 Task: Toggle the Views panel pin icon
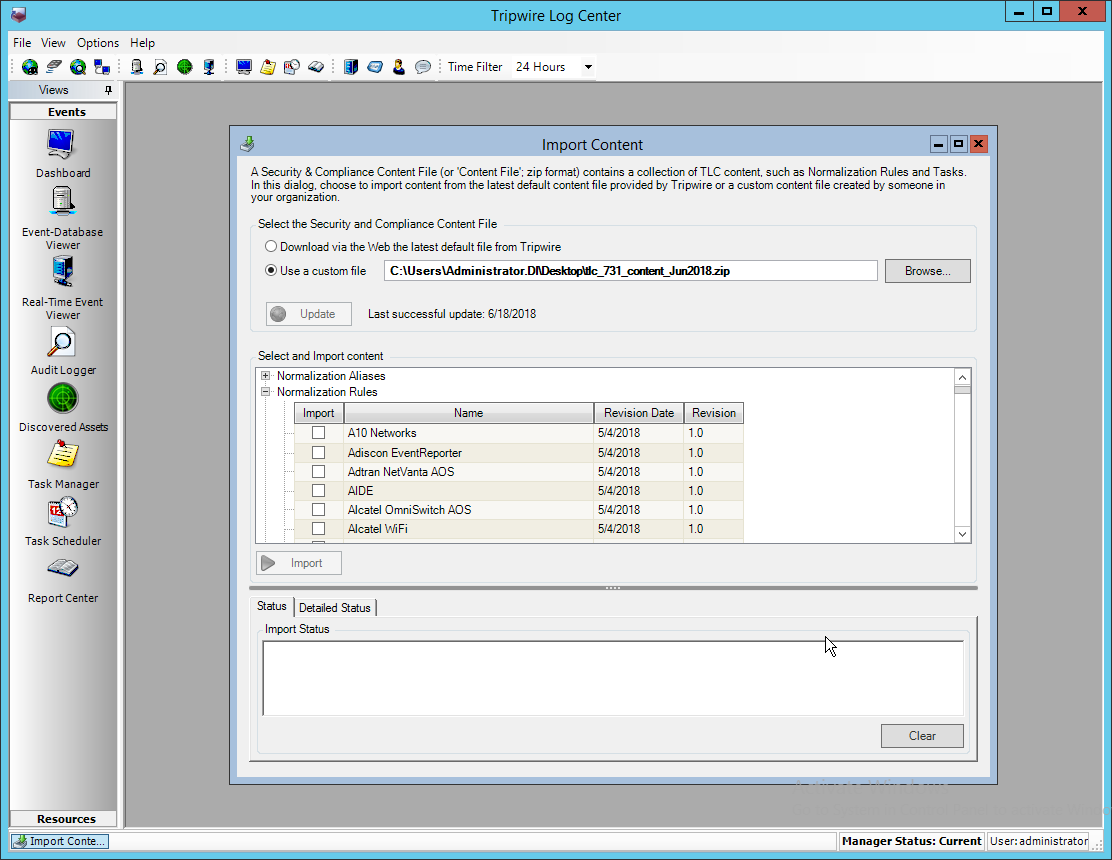coord(108,90)
